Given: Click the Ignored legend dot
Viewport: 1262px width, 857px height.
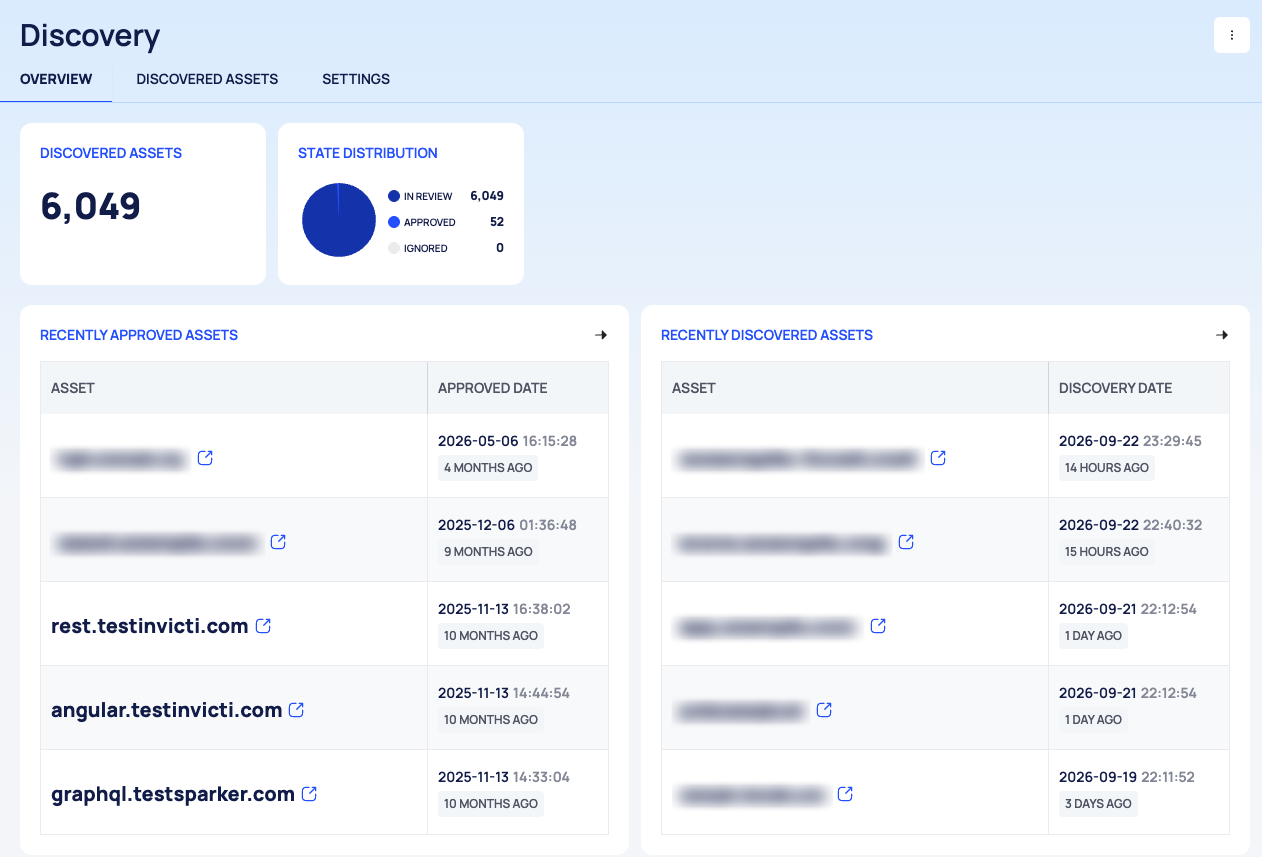Looking at the screenshot, I should point(394,248).
